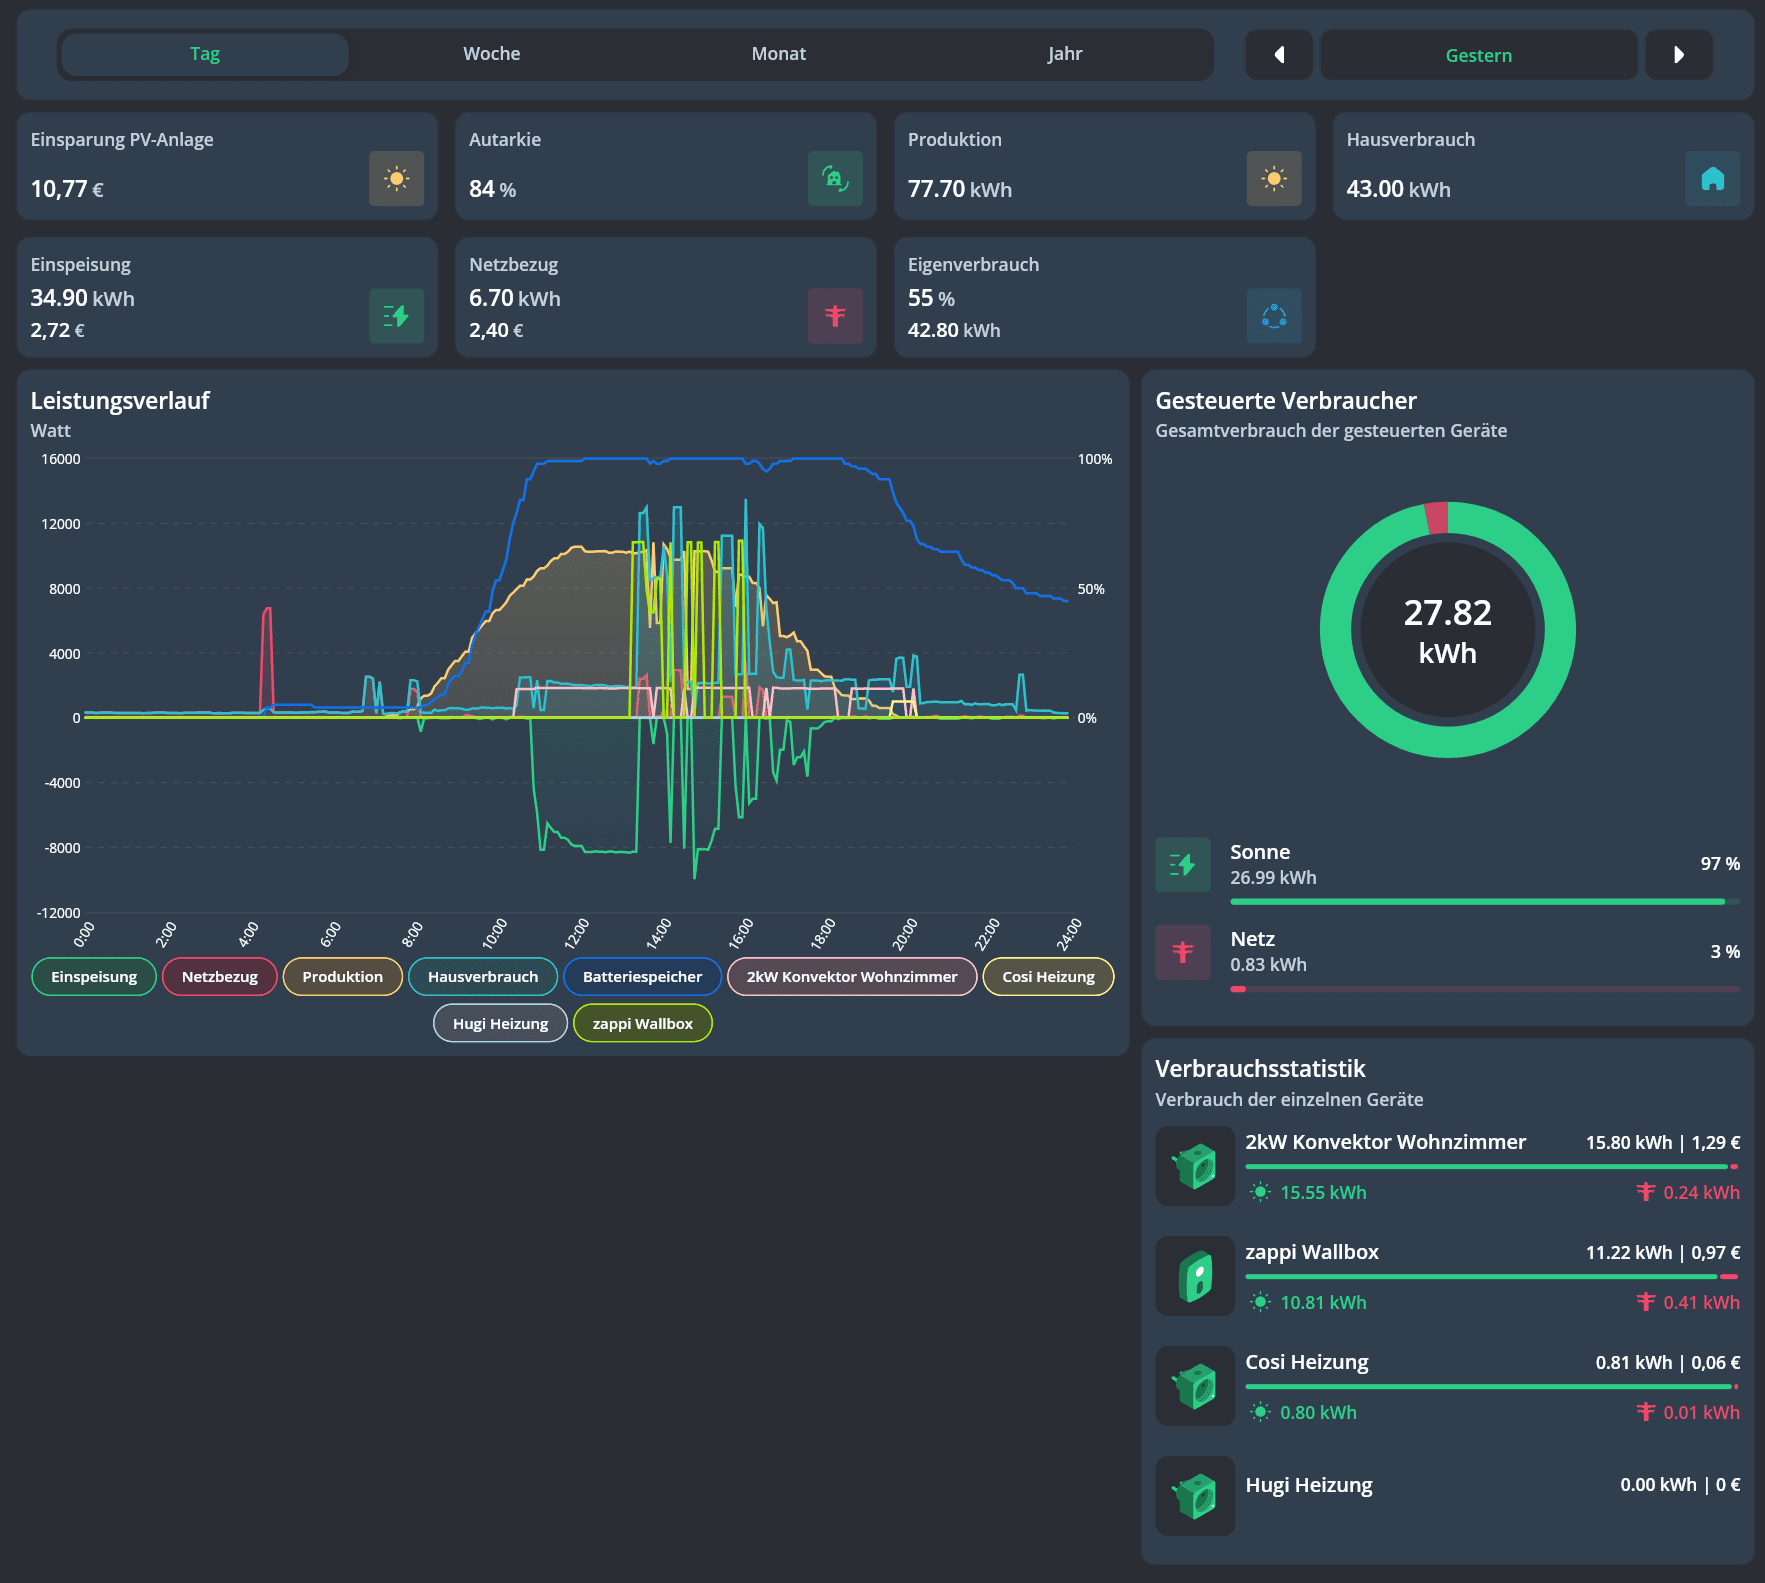Image resolution: width=1765 pixels, height=1583 pixels.
Task: Toggle the Batteriespeicher legend chip
Action: pyautogui.click(x=642, y=977)
